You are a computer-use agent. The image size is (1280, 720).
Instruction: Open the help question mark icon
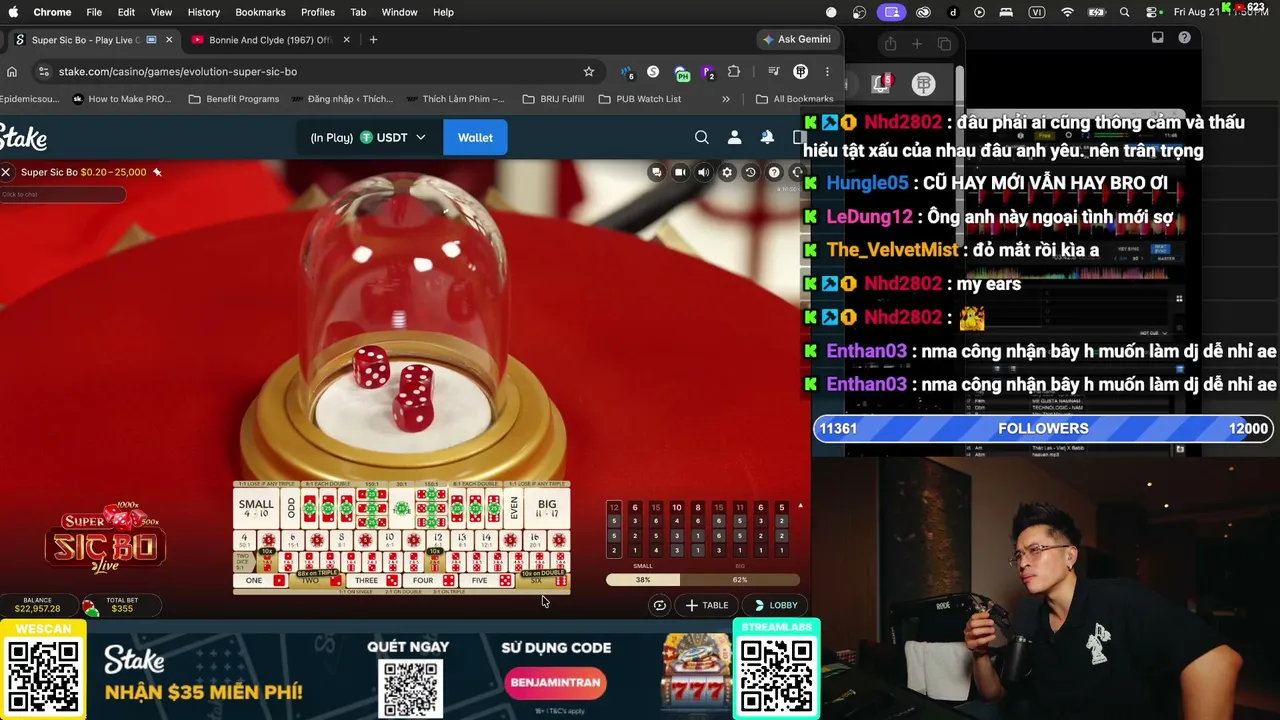pos(774,172)
